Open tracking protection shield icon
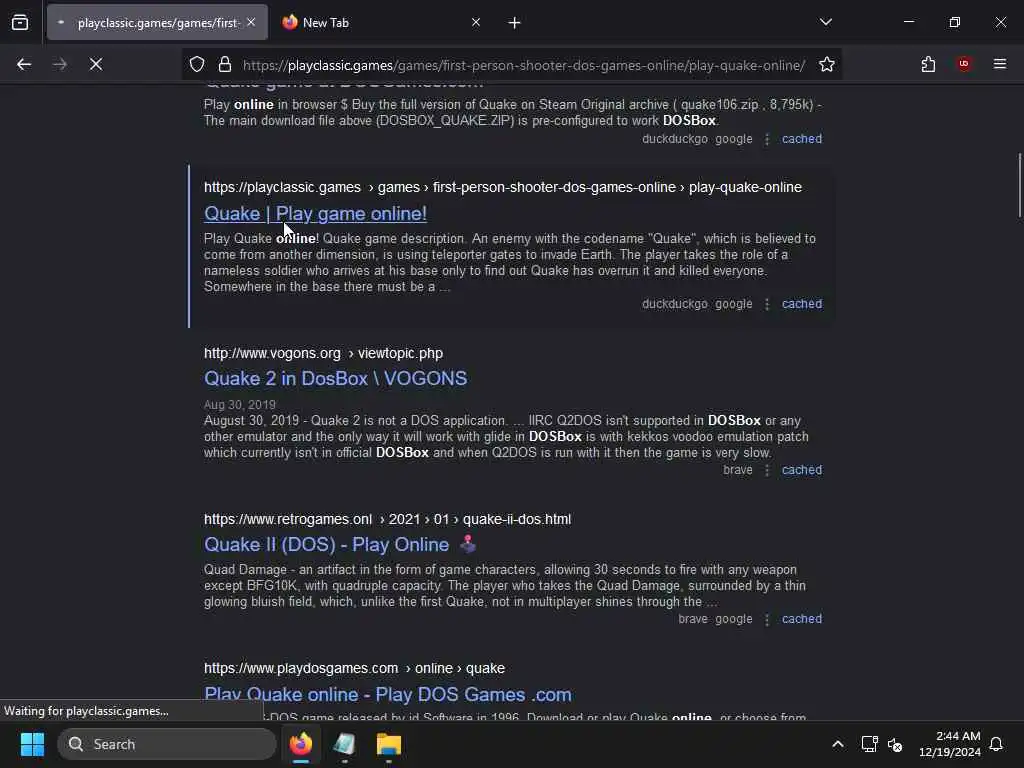 coord(197,64)
